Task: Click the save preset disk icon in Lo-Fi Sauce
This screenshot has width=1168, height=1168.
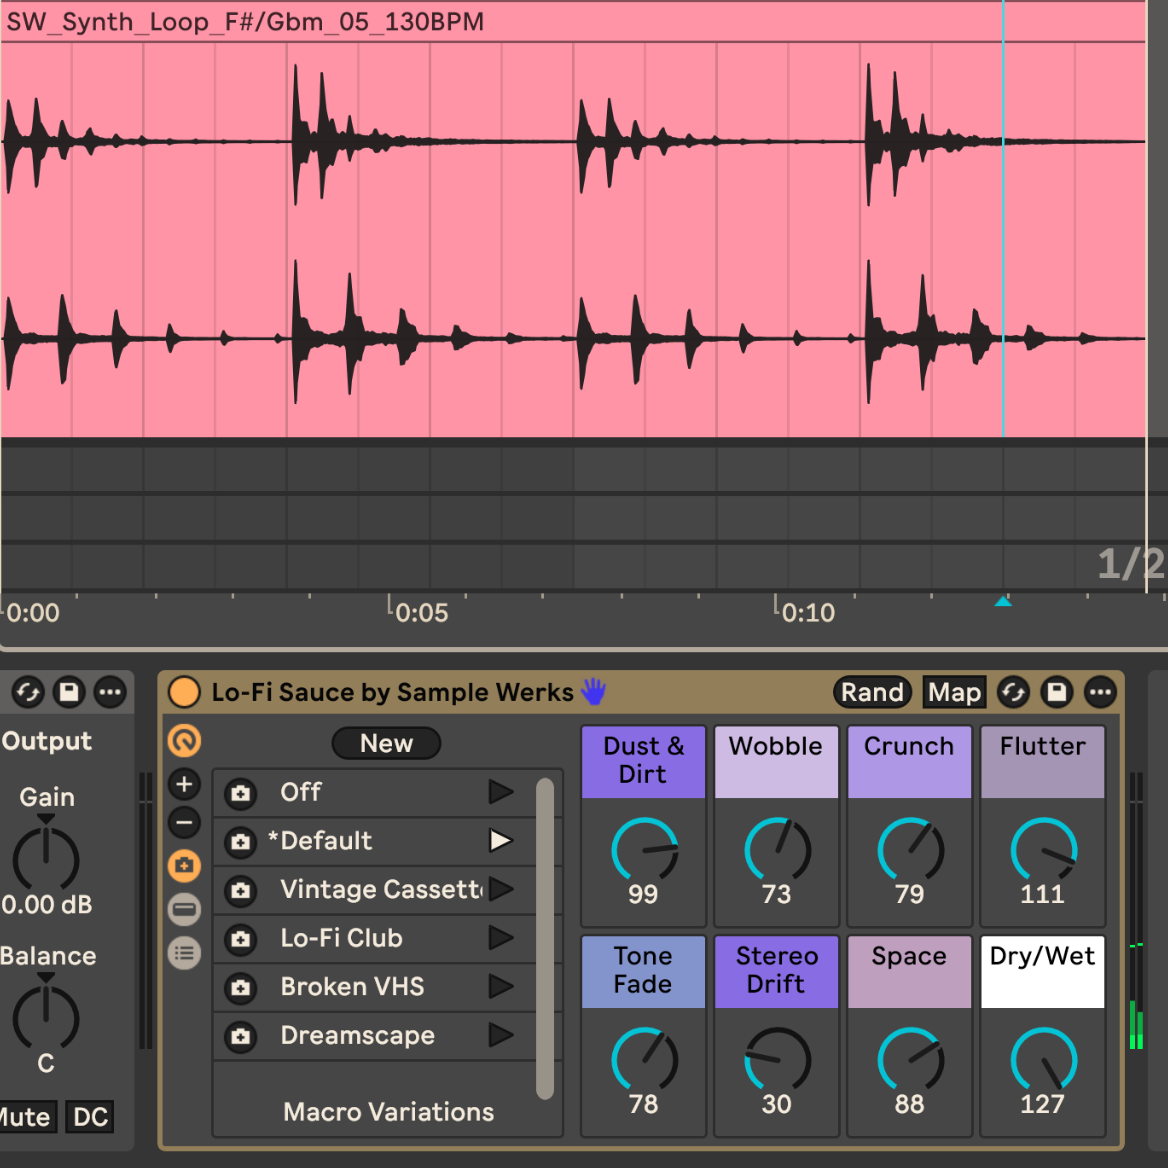Action: [1056, 692]
